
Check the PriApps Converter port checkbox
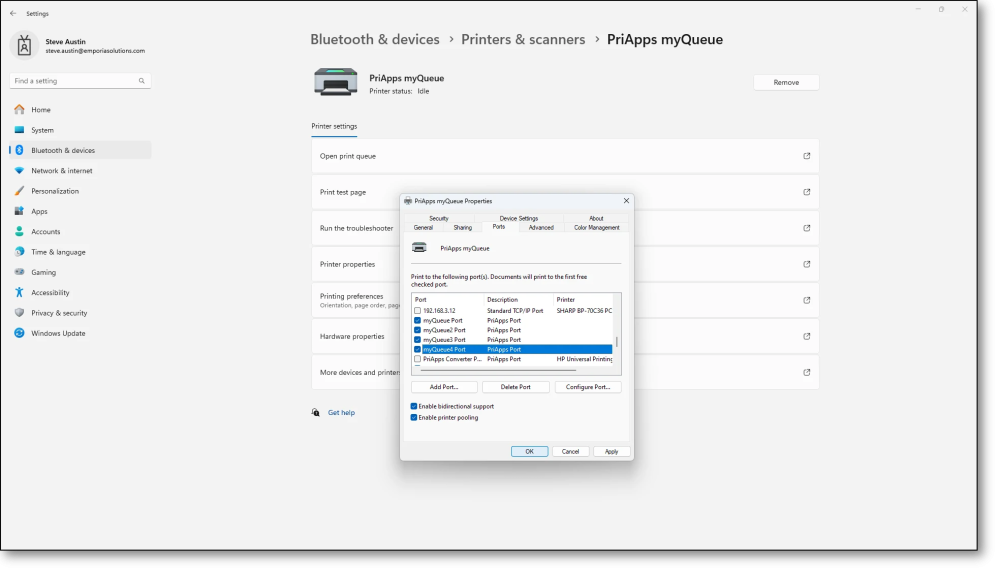coord(418,359)
